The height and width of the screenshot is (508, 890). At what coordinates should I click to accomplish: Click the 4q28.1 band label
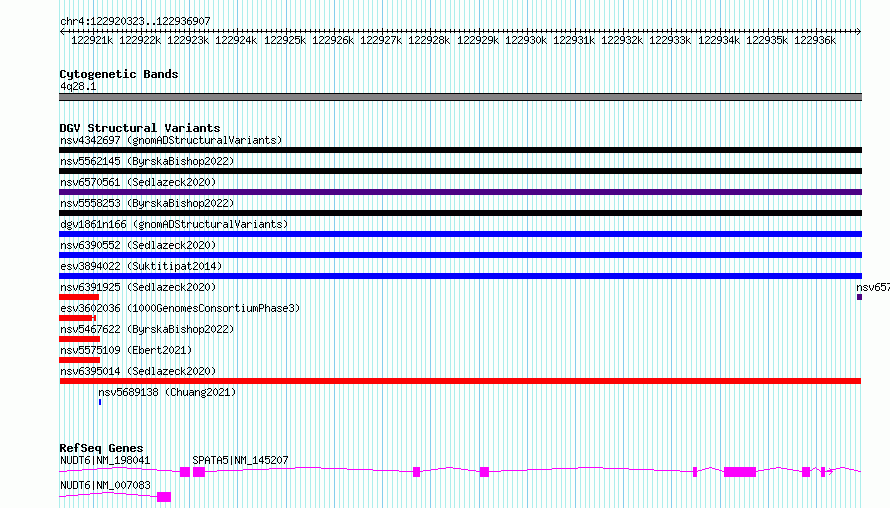click(x=78, y=86)
